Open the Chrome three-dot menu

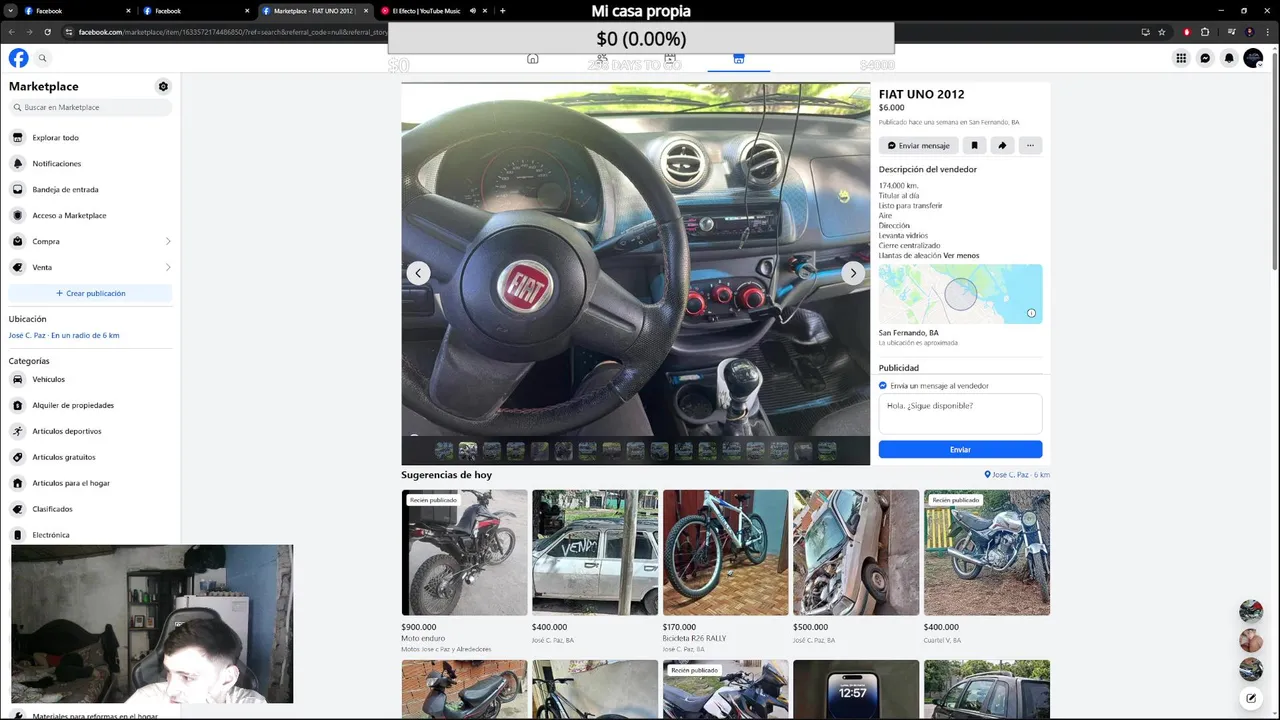[x=1268, y=32]
